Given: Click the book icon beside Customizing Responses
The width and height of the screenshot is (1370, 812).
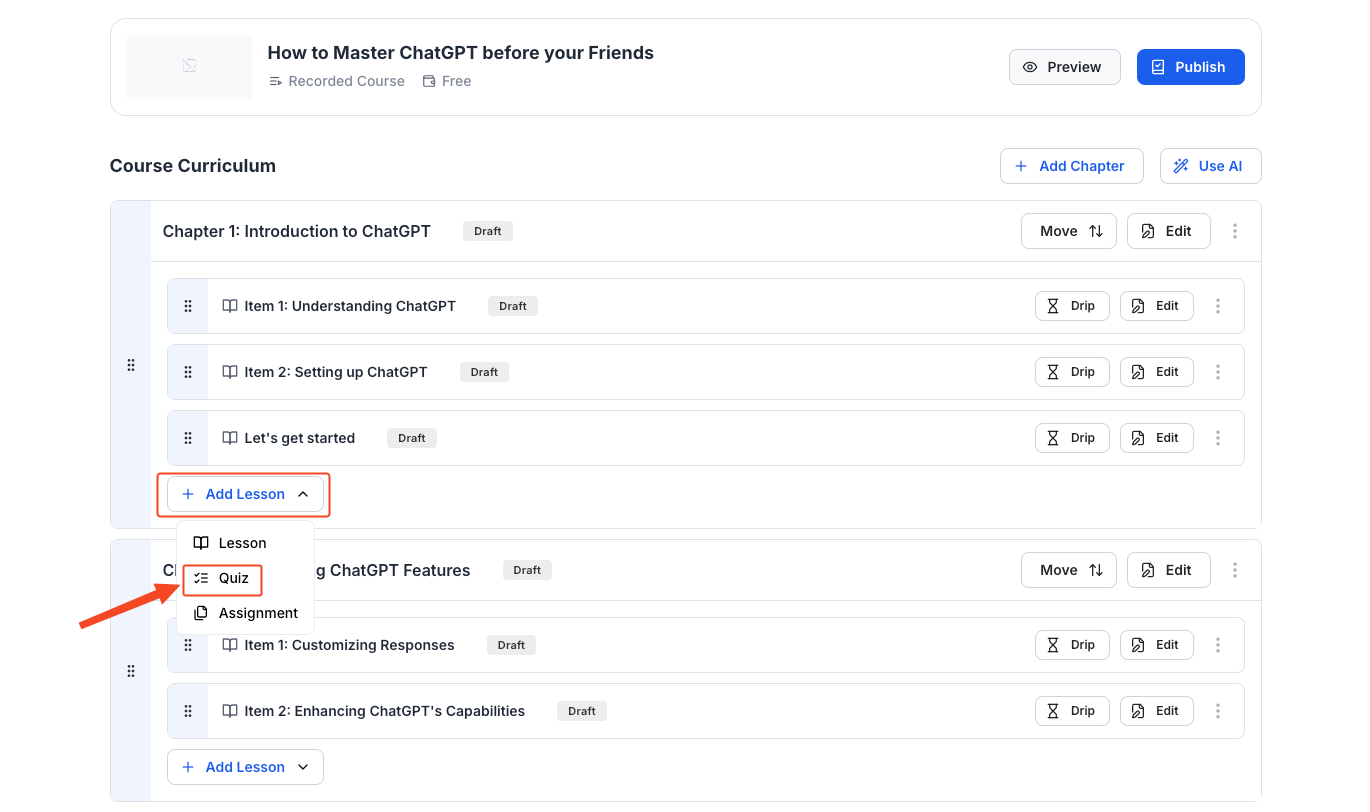Looking at the screenshot, I should coord(230,645).
